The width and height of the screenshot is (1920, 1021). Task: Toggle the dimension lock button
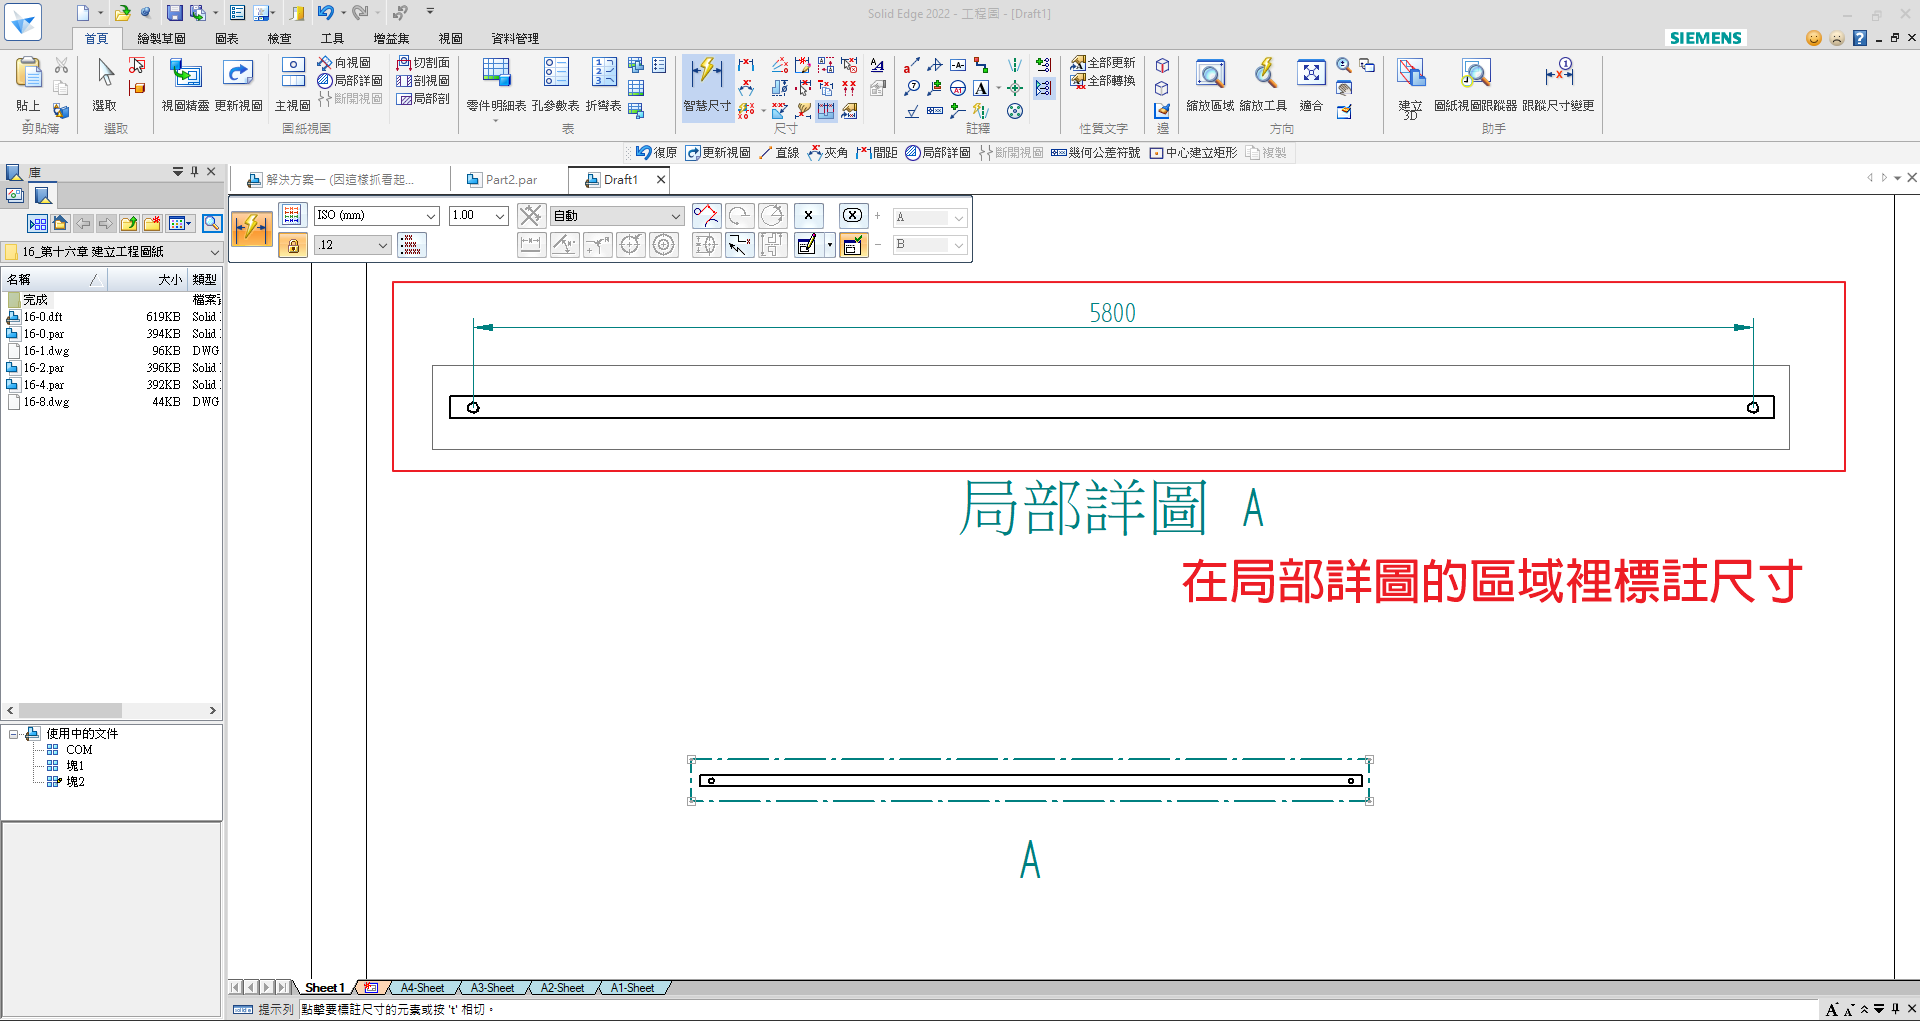click(x=292, y=245)
